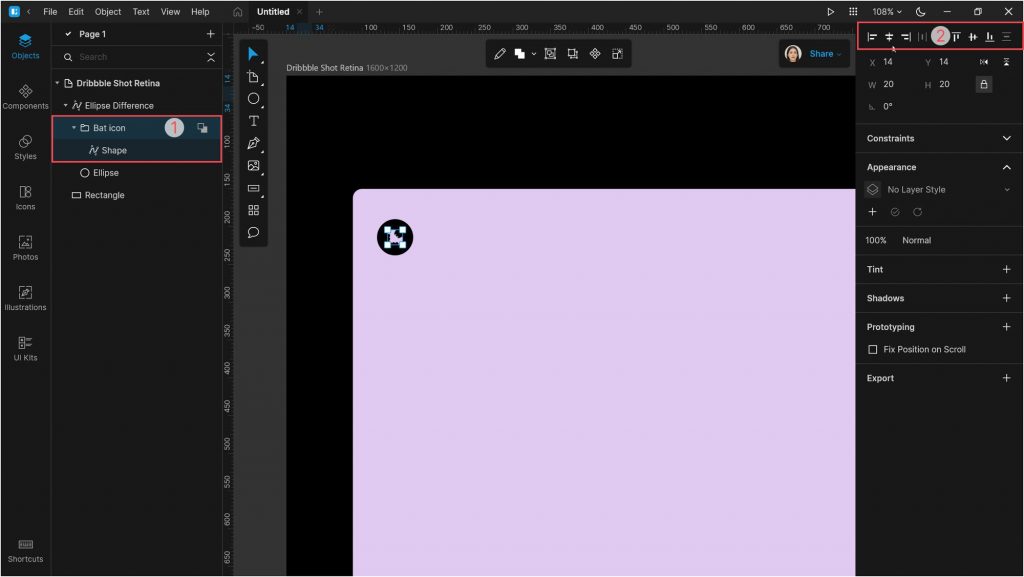Screen dimensions: 1024x577
Task: Align selection to right edge
Action: 906,37
